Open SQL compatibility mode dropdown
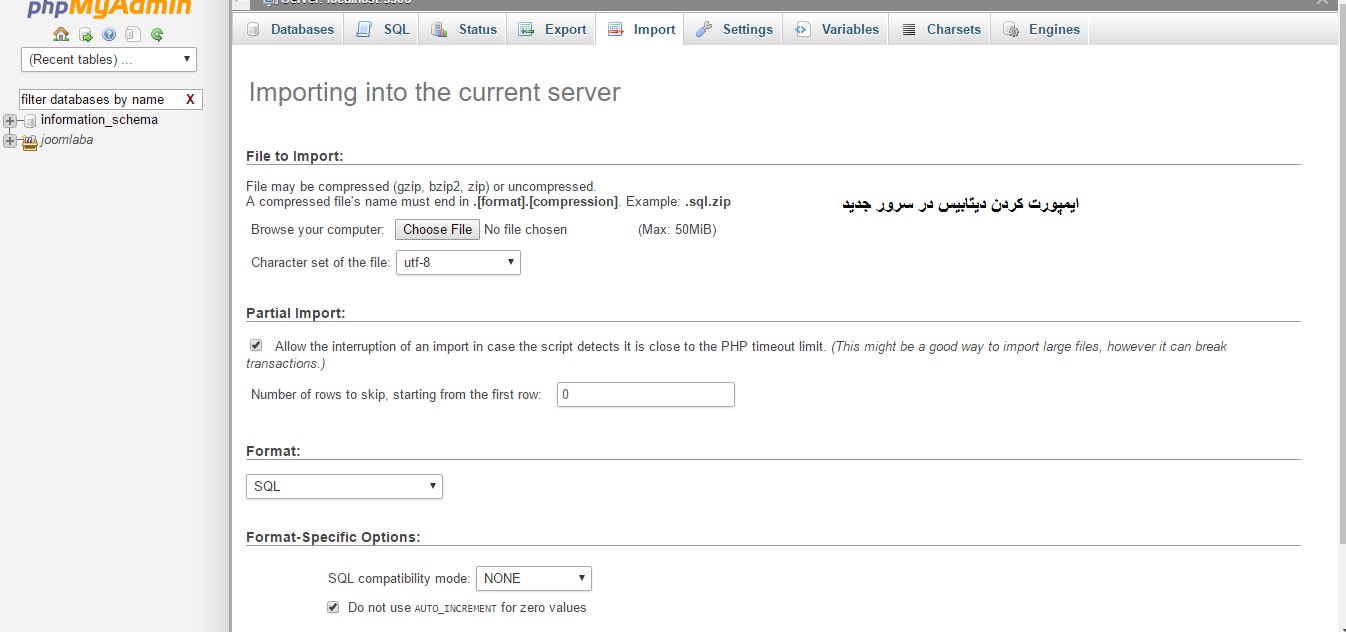 tap(534, 578)
